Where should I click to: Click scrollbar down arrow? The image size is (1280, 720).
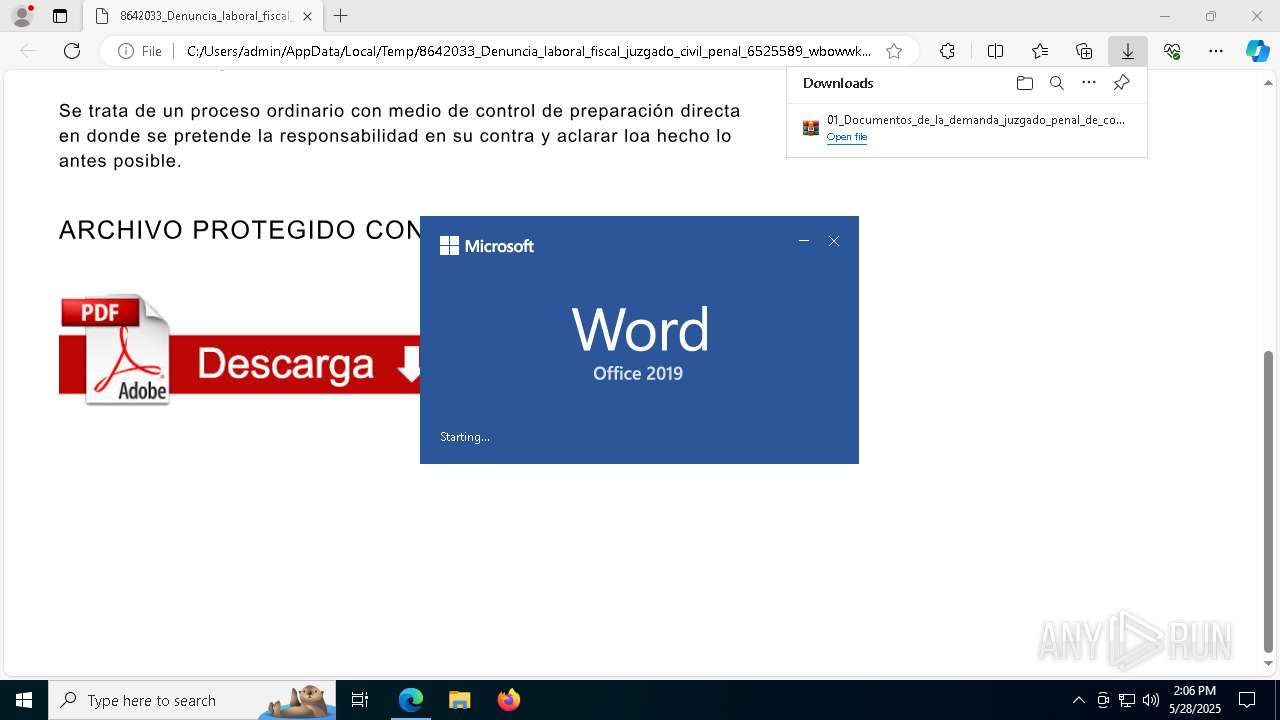tap(1269, 663)
